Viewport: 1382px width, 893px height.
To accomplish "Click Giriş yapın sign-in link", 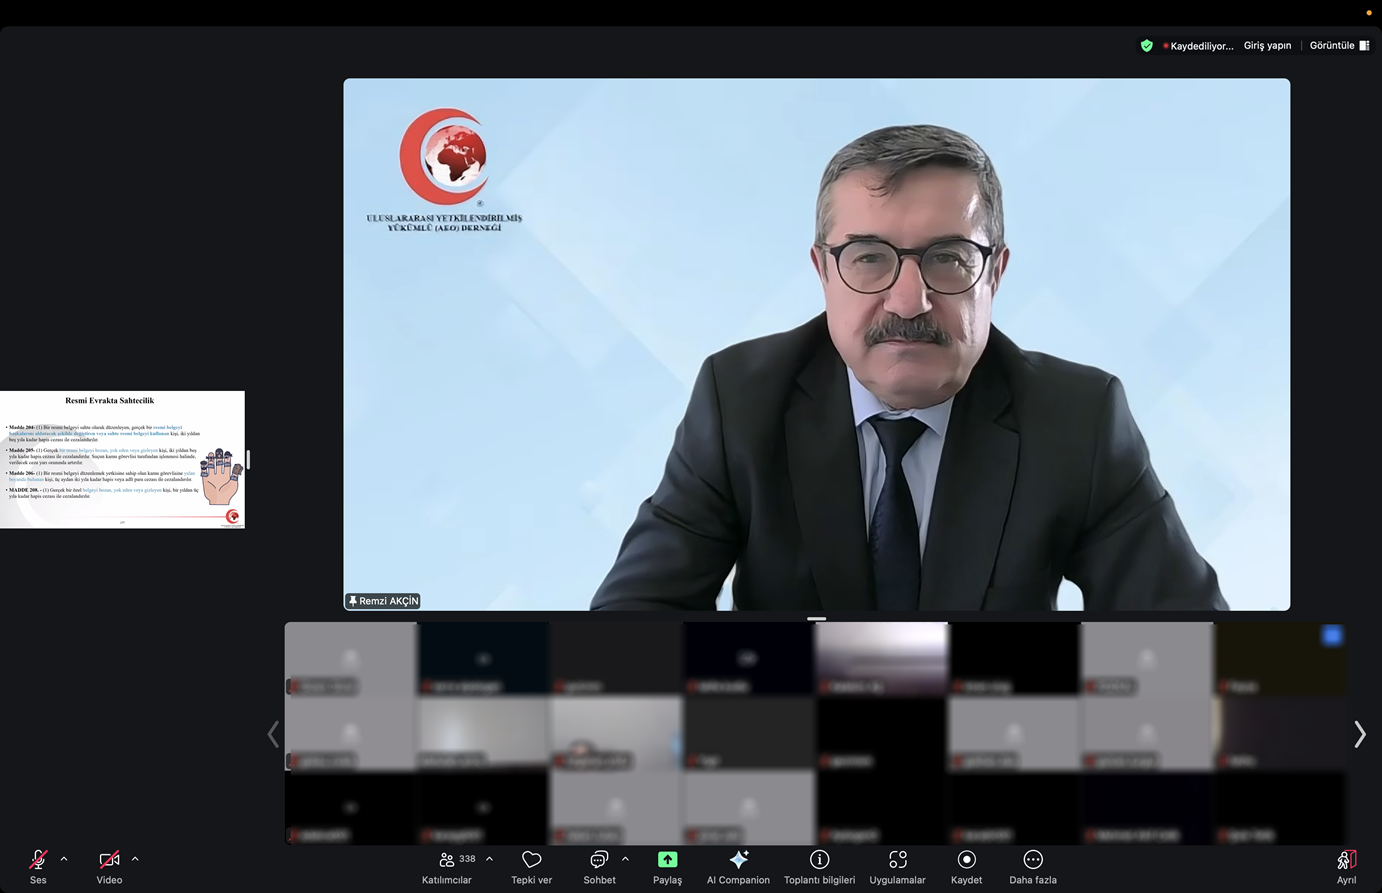I will tap(1267, 46).
